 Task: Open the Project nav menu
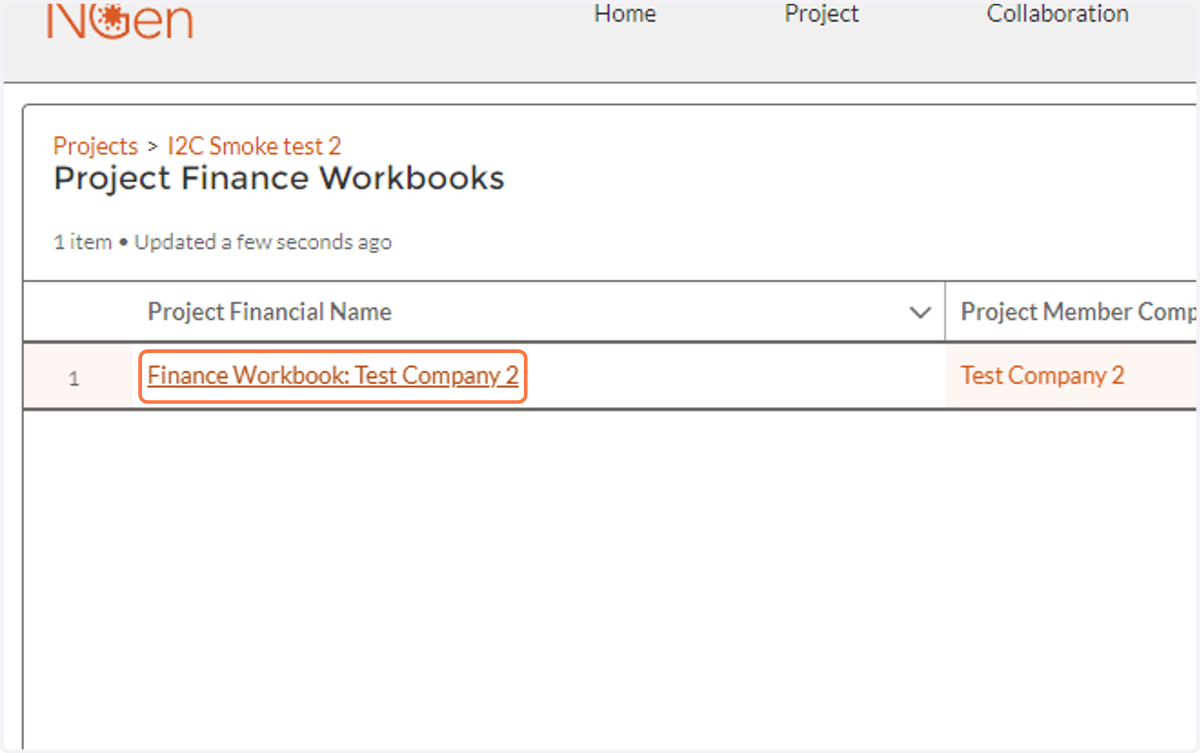pos(822,14)
